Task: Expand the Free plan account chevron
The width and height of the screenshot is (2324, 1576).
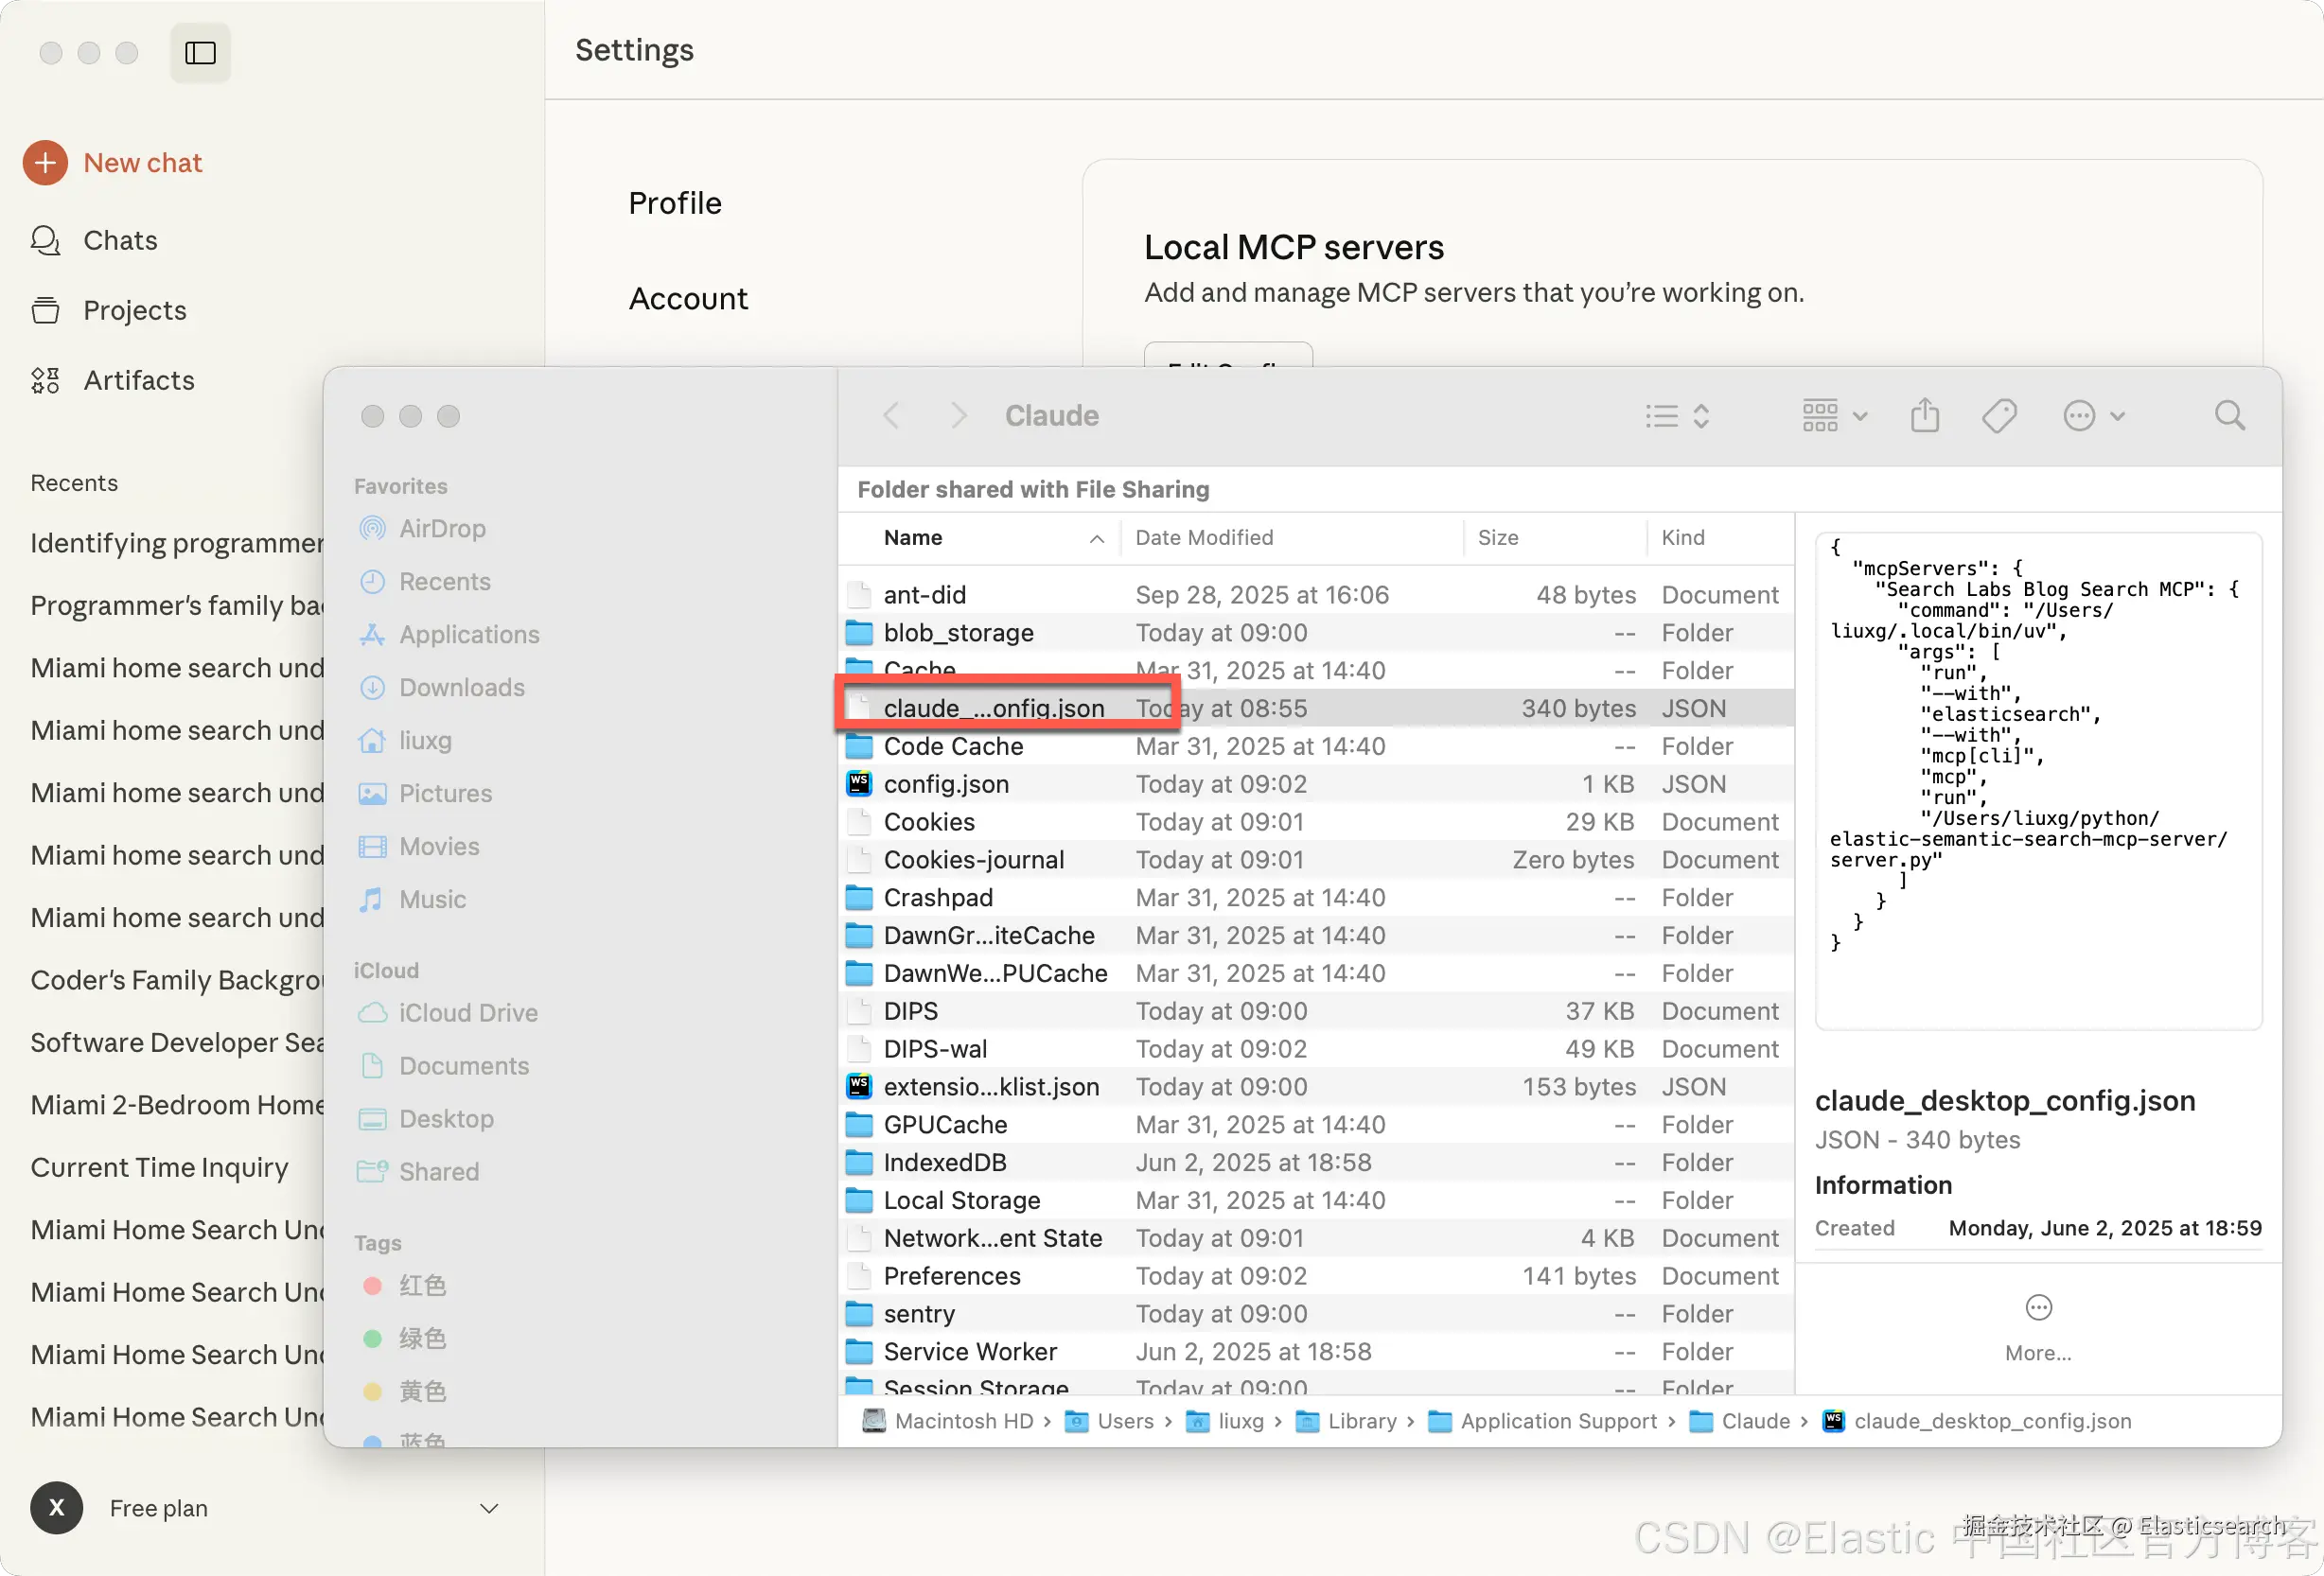Action: (x=489, y=1508)
